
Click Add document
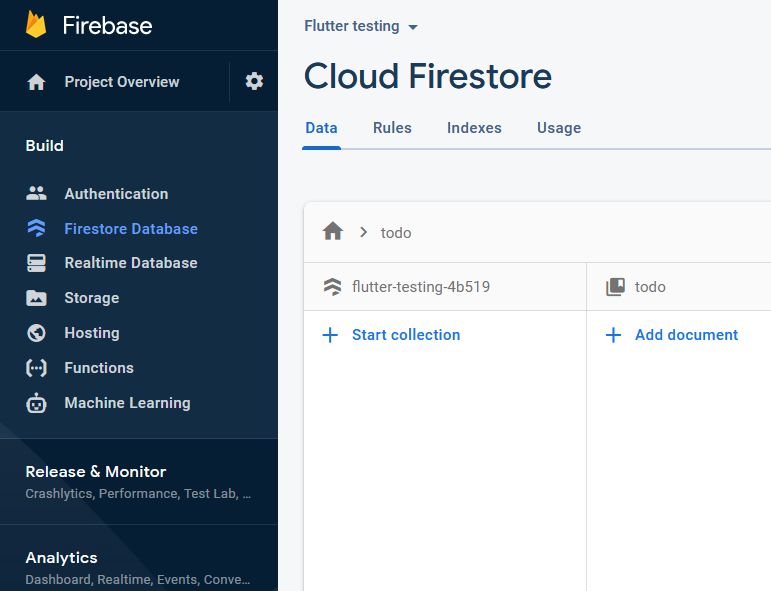672,335
